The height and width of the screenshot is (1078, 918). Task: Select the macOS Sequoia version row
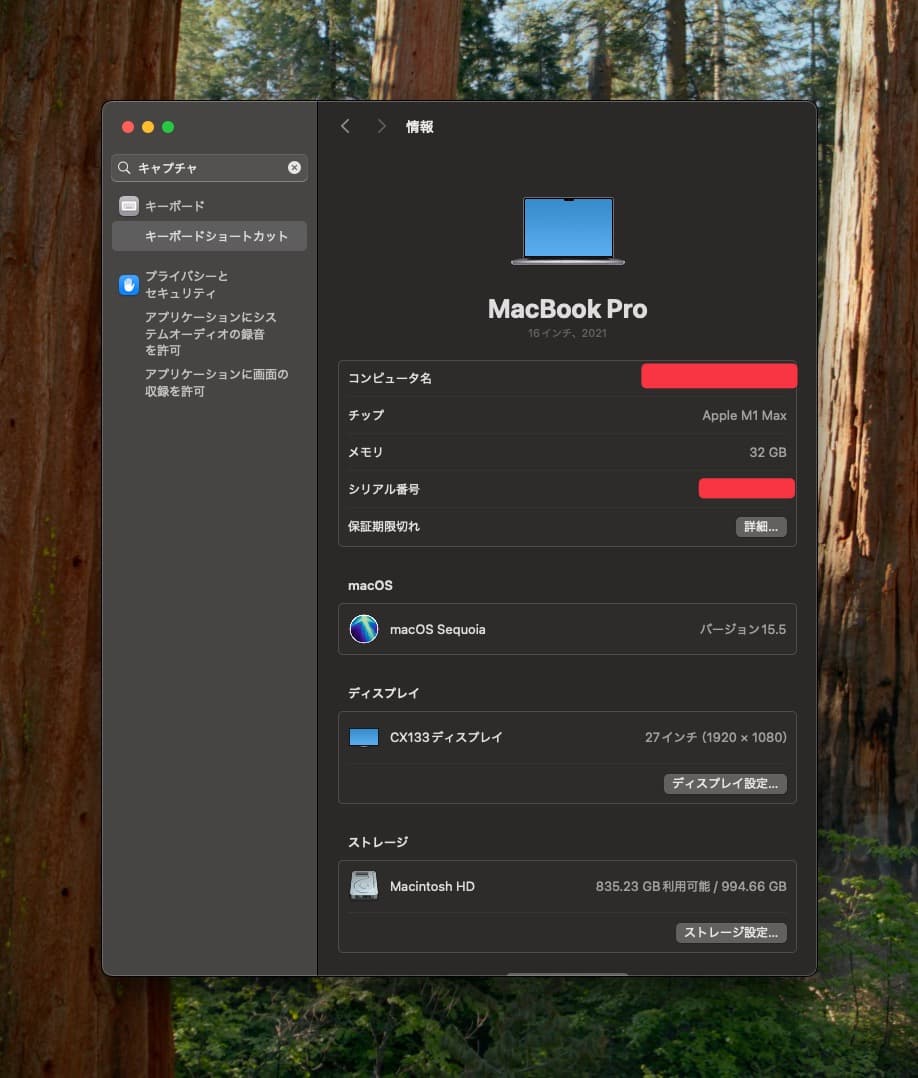tap(567, 629)
